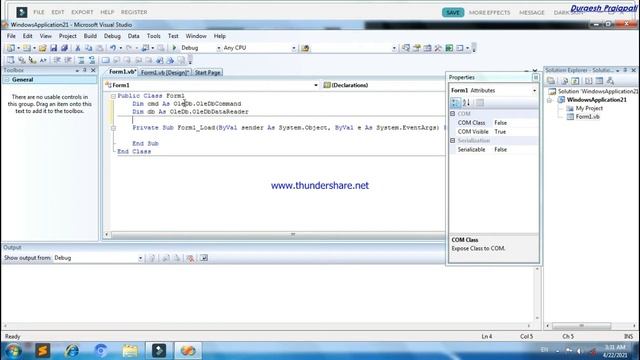Click the Copy toolbar icon
640x360 pixels.
pos(88,48)
